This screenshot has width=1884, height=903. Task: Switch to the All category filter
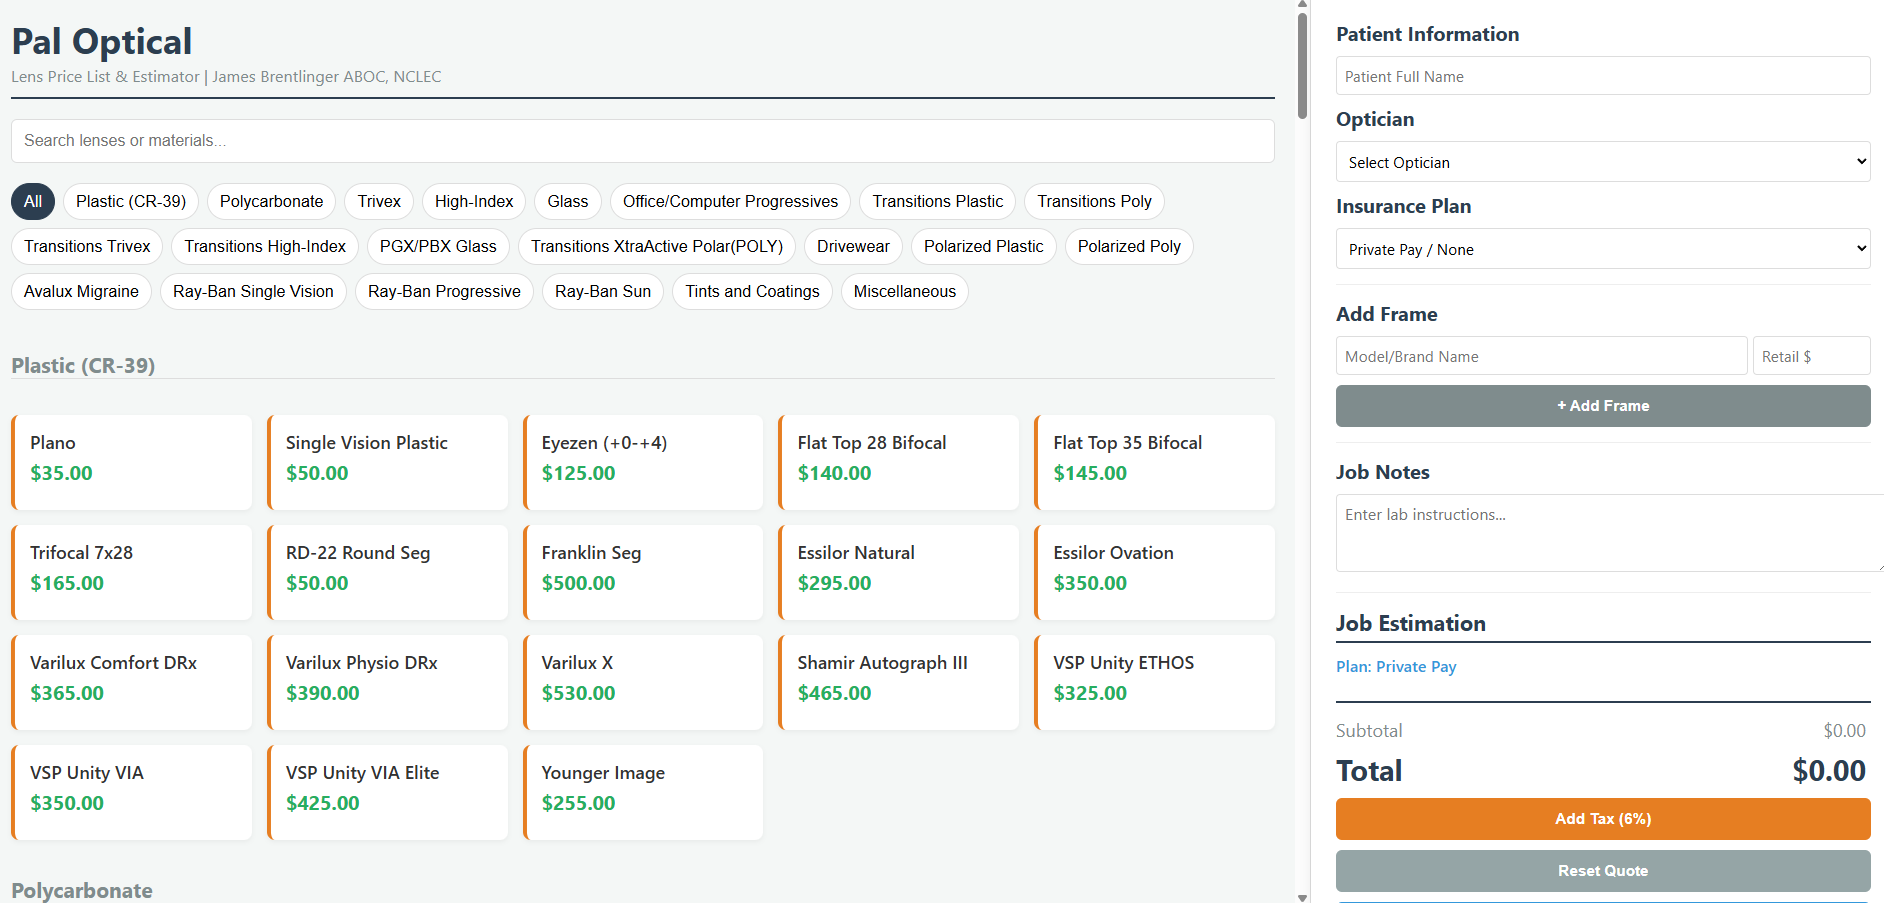[32, 201]
